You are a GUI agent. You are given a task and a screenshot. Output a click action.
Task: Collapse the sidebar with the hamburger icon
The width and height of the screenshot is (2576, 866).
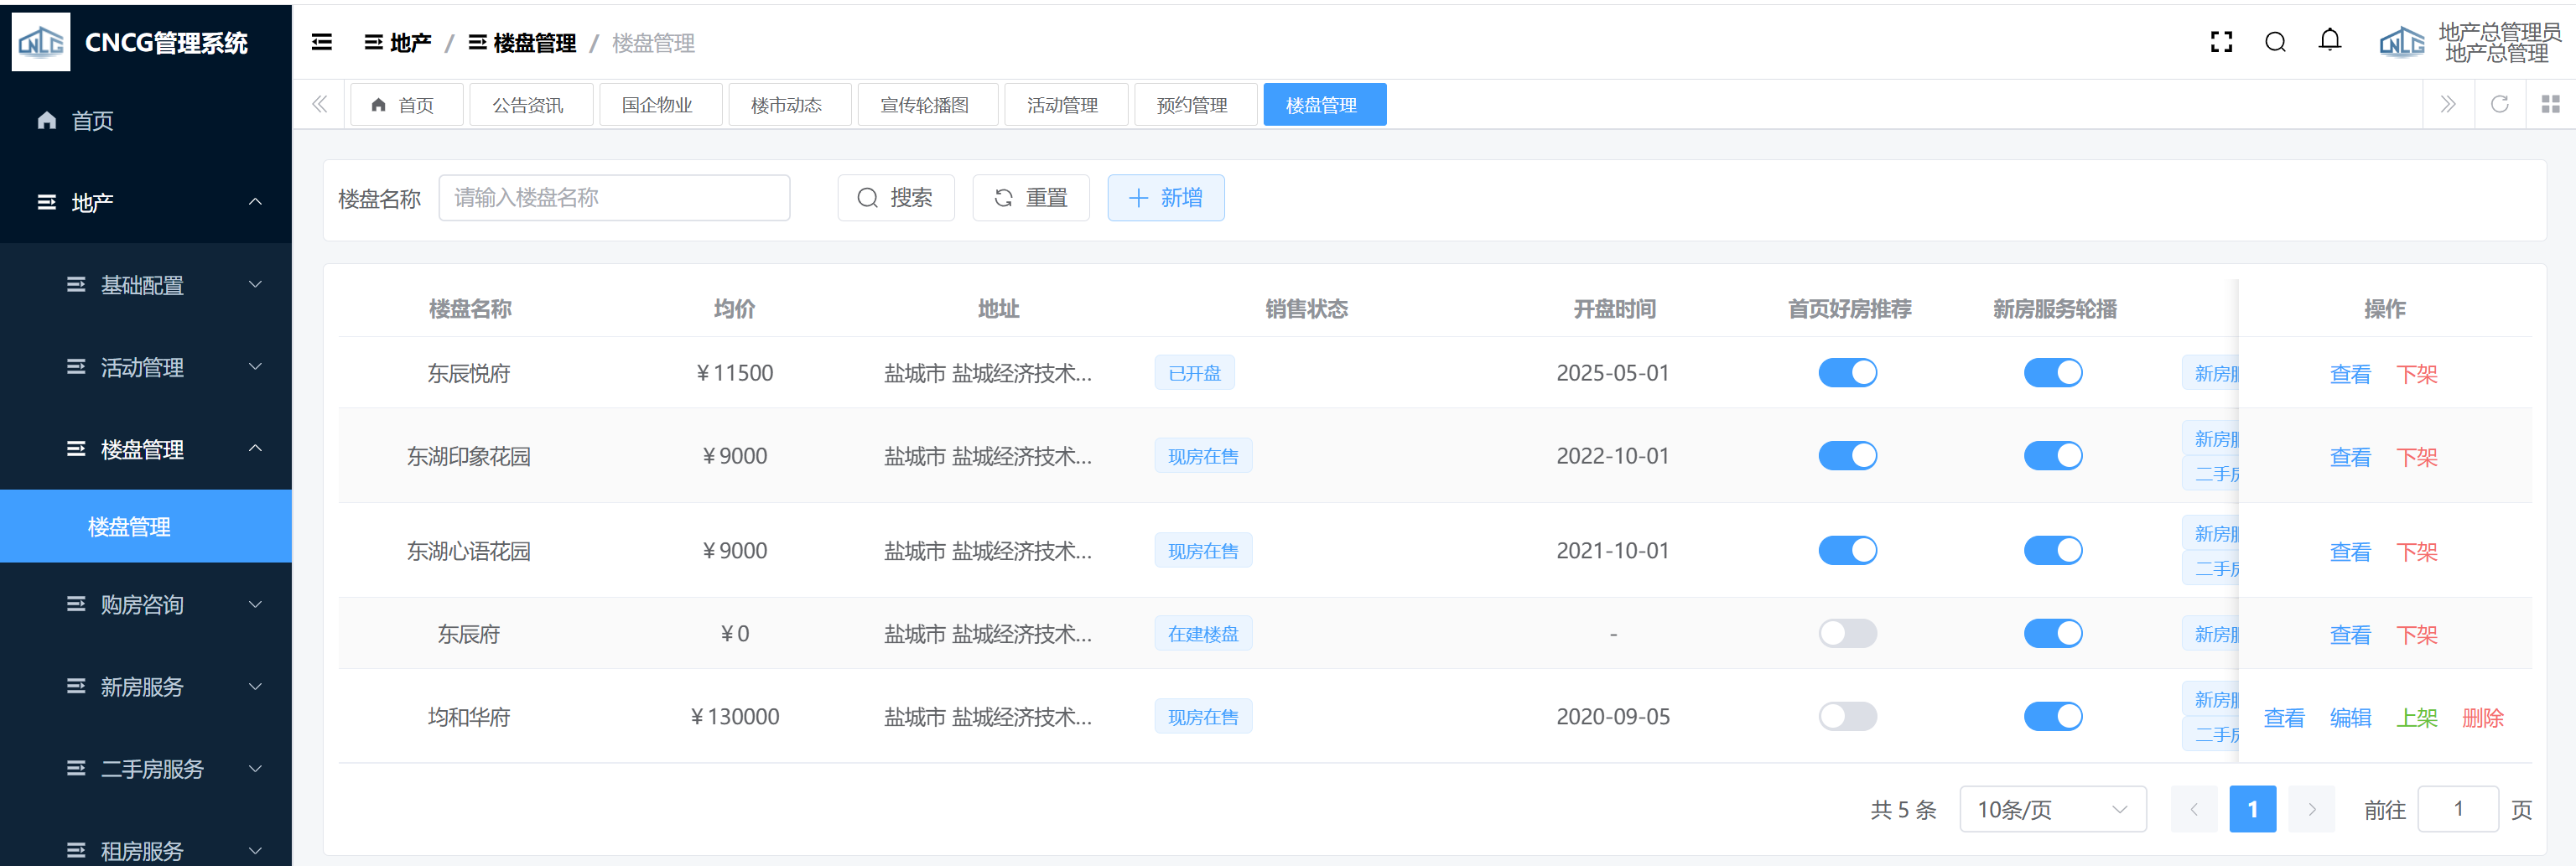click(x=322, y=42)
